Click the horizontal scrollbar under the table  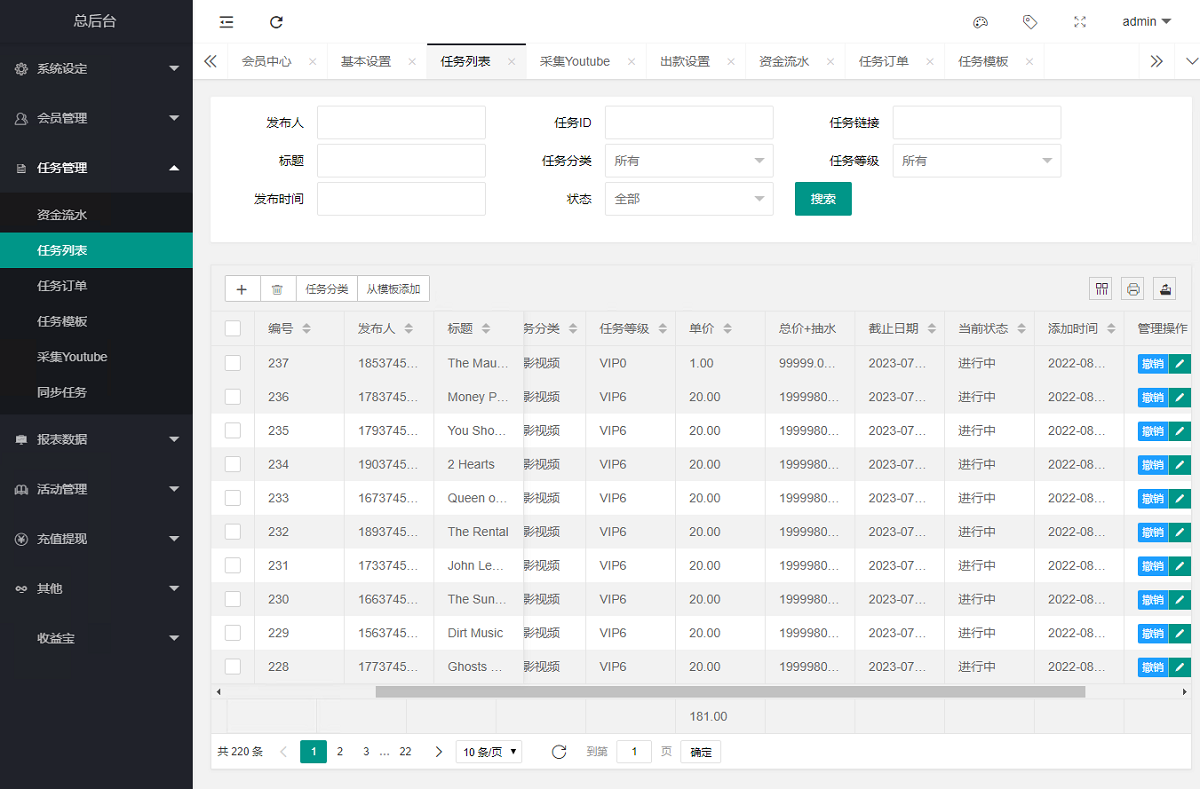[730, 691]
